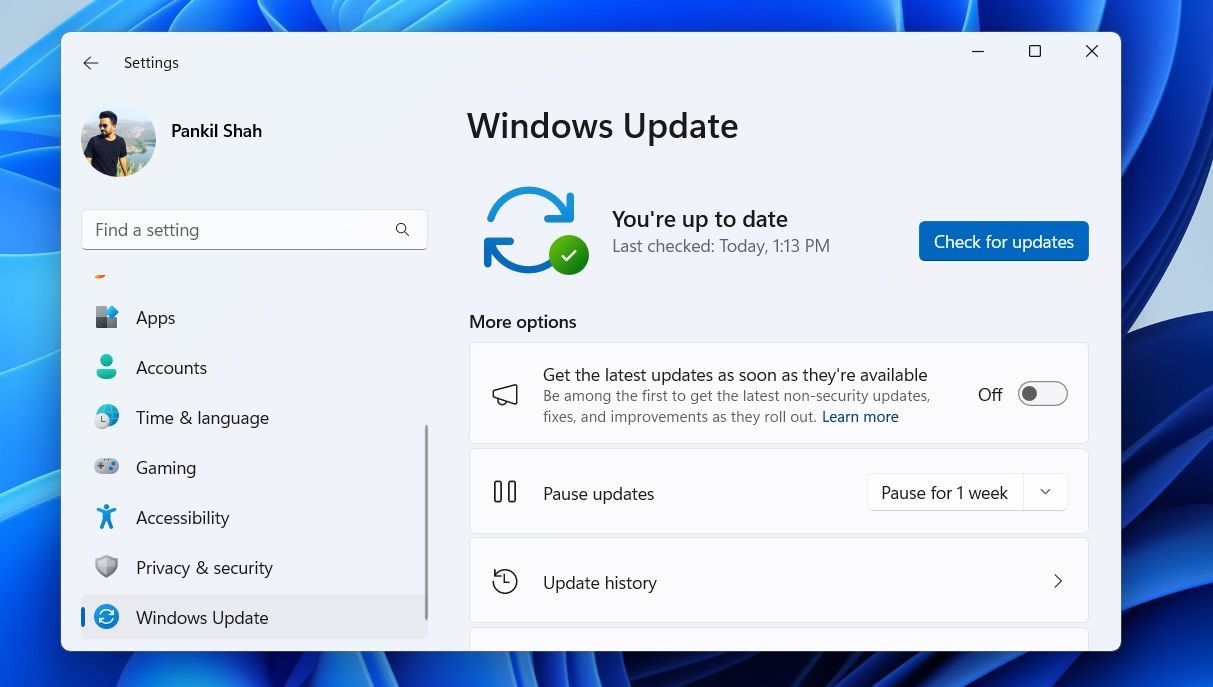Open Gaming settings via its controller icon

coord(106,467)
